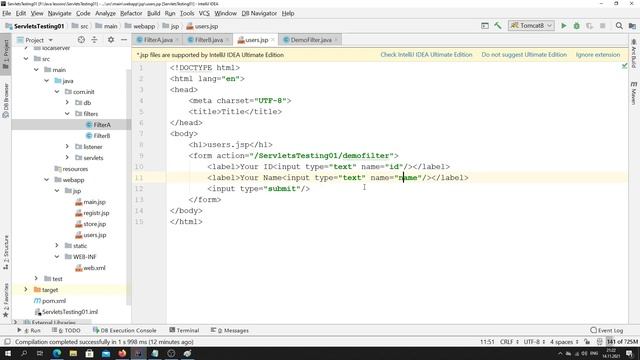Image resolution: width=640 pixels, height=360 pixels.
Task: Open the Analyze menu
Action: point(105,13)
